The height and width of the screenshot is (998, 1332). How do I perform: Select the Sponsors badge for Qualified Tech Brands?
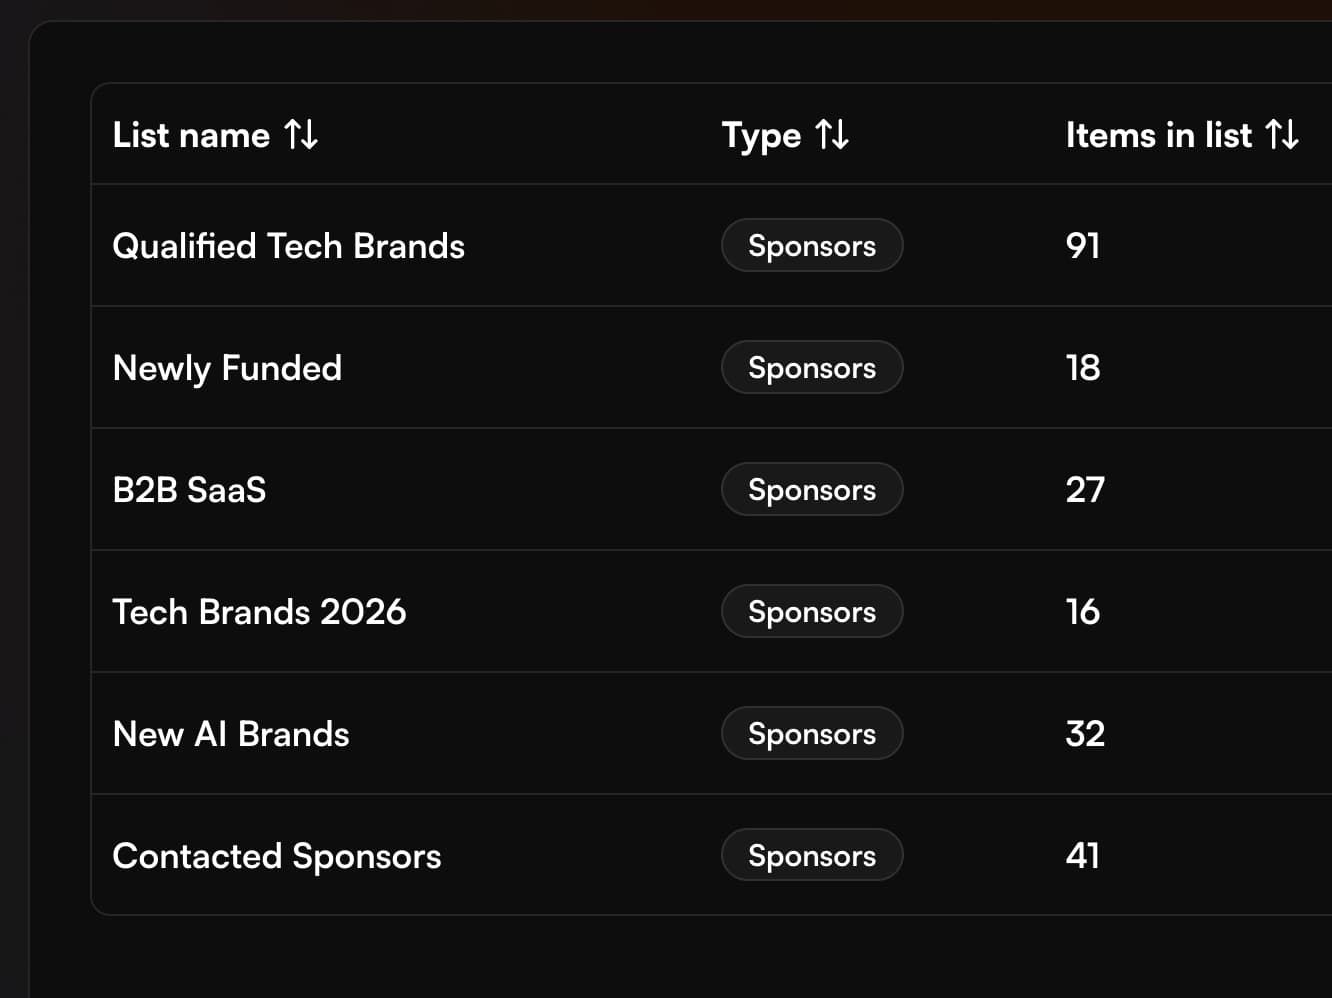(x=812, y=245)
